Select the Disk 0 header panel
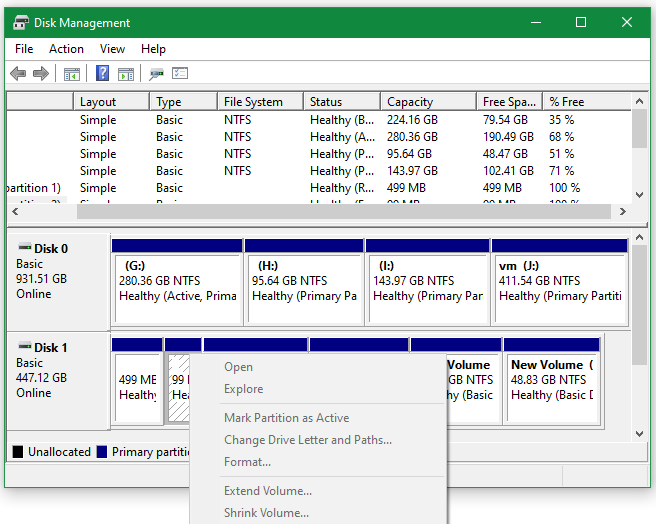The image size is (656, 524). 58,282
